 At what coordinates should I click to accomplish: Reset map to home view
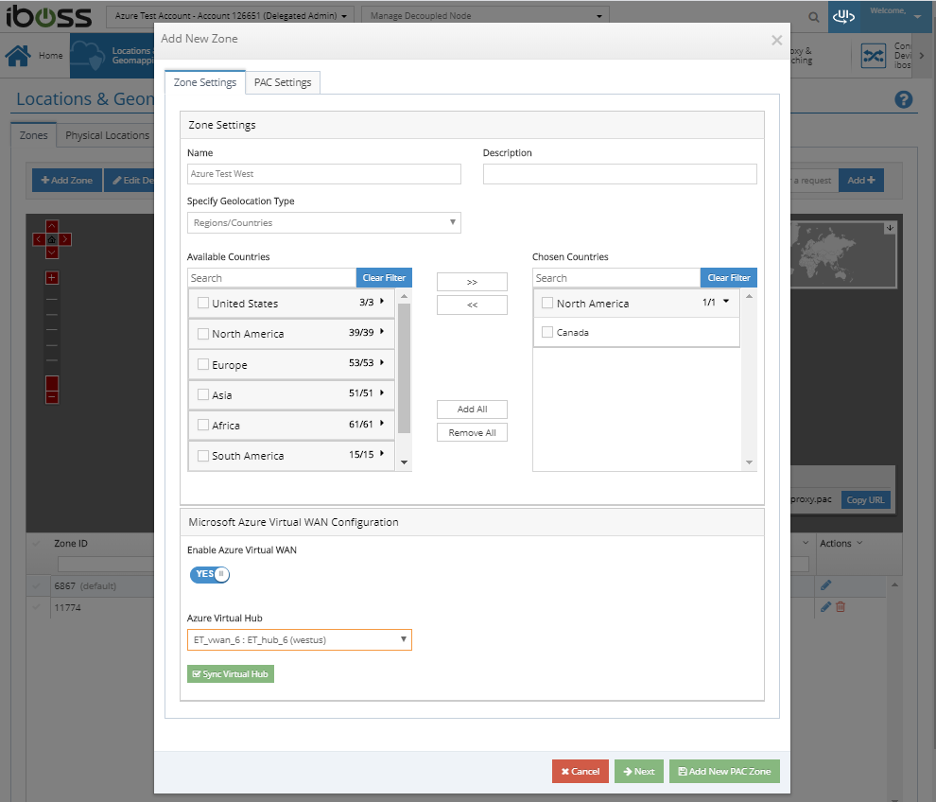pos(52,239)
